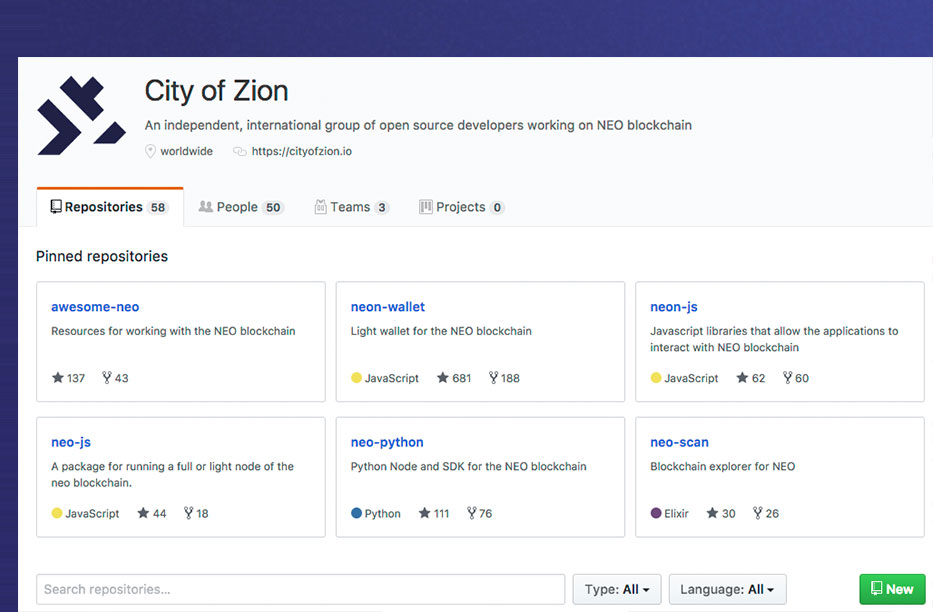Click the star icon on awesome-neo card

[x=58, y=377]
